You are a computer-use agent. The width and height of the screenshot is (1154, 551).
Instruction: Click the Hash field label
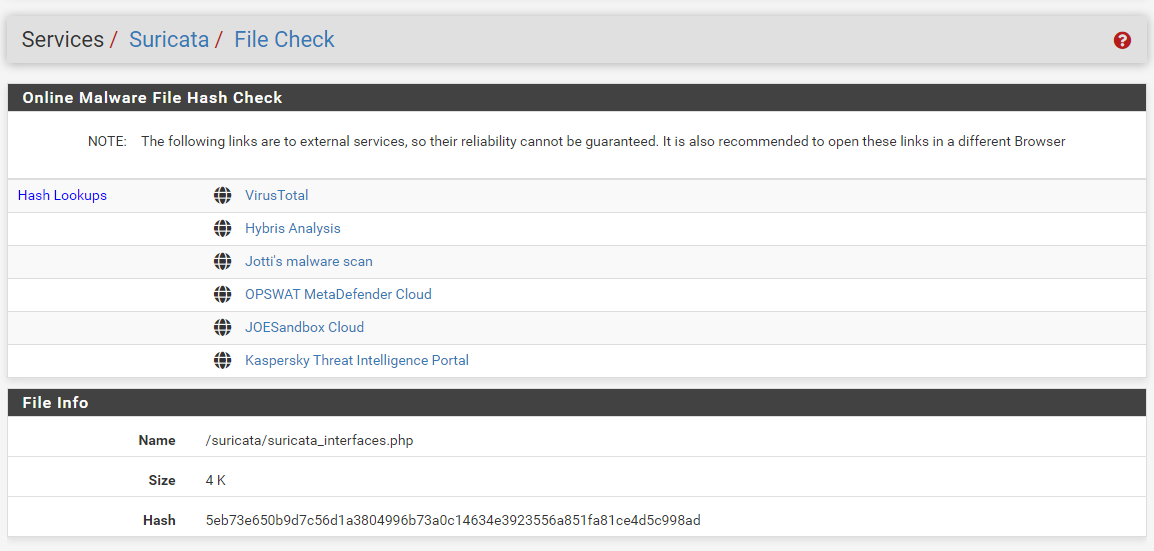pyautogui.click(x=160, y=521)
